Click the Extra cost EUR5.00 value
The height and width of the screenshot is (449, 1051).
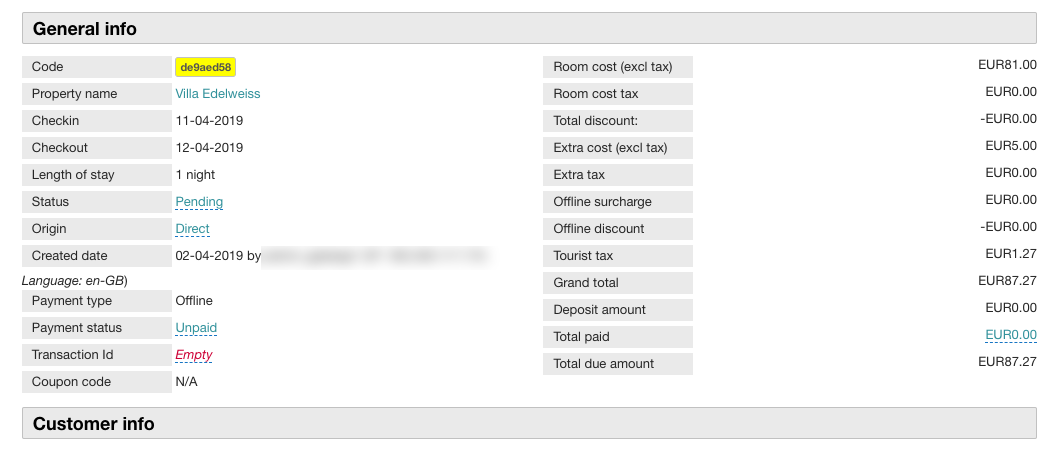tap(1011, 147)
